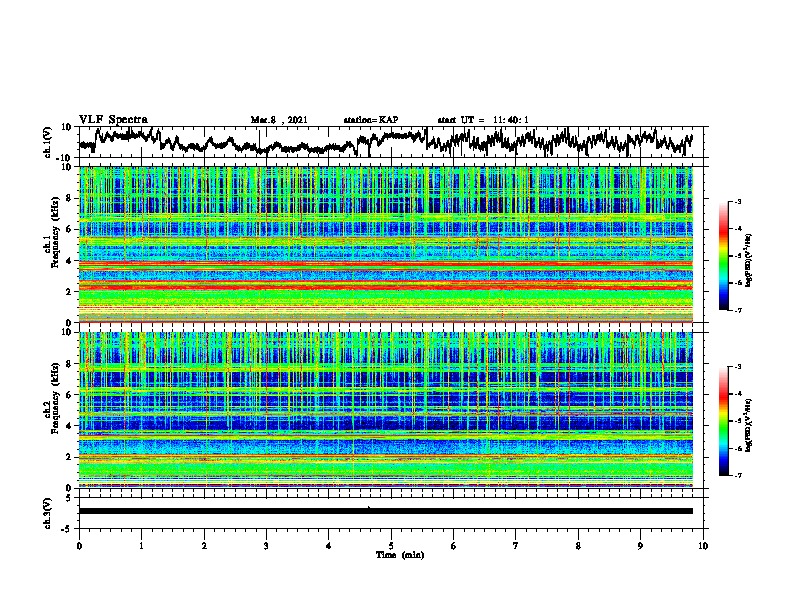The image size is (792, 612).
Task: Click ch.2 colorbar 'log(PSD)' unit label
Action: pyautogui.click(x=749, y=426)
